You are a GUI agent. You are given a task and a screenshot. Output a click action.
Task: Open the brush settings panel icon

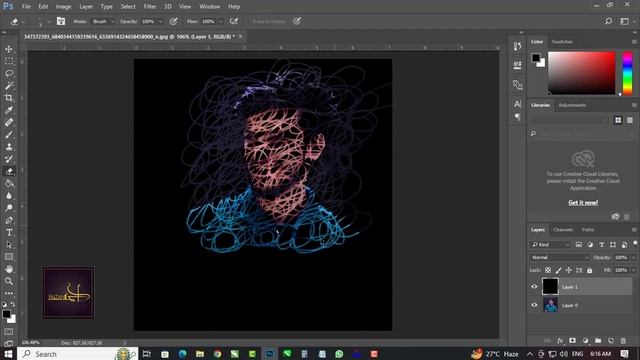[61, 21]
